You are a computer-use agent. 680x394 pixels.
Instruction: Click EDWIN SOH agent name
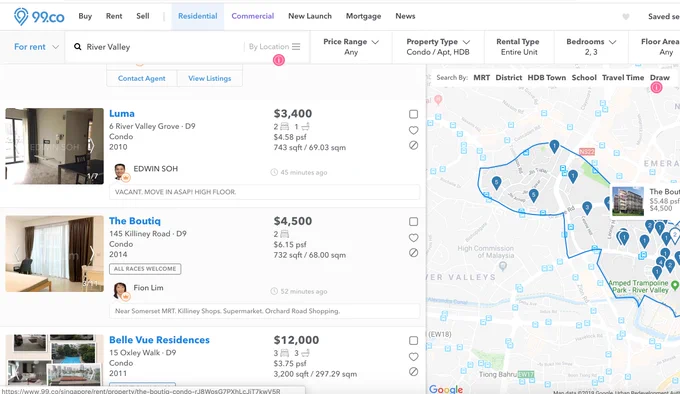[156, 169]
